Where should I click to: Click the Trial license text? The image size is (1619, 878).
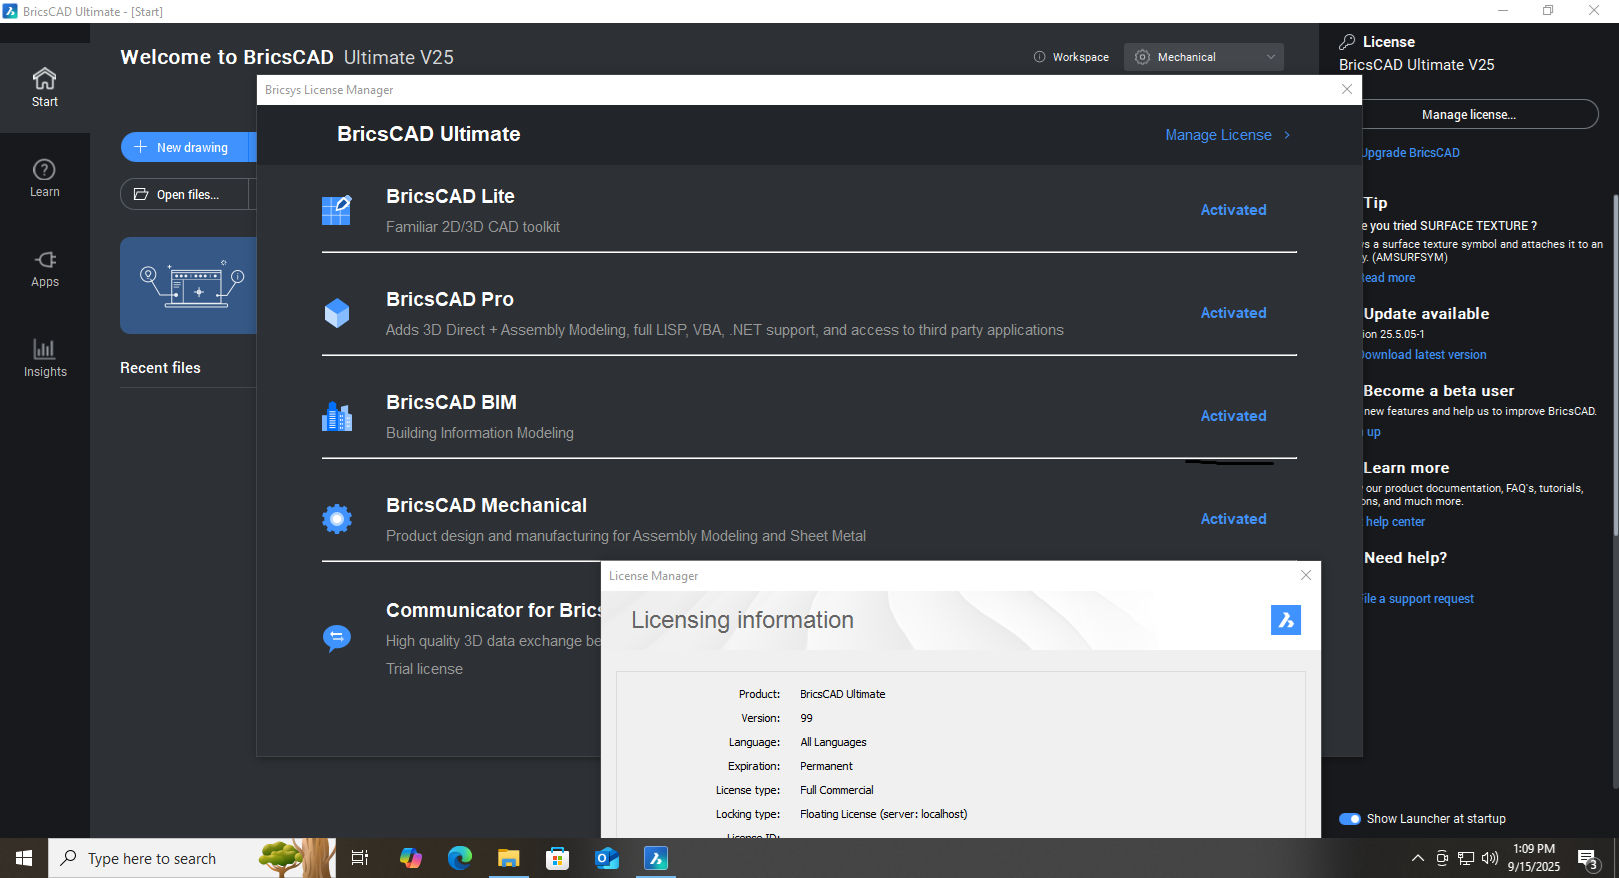click(x=424, y=669)
